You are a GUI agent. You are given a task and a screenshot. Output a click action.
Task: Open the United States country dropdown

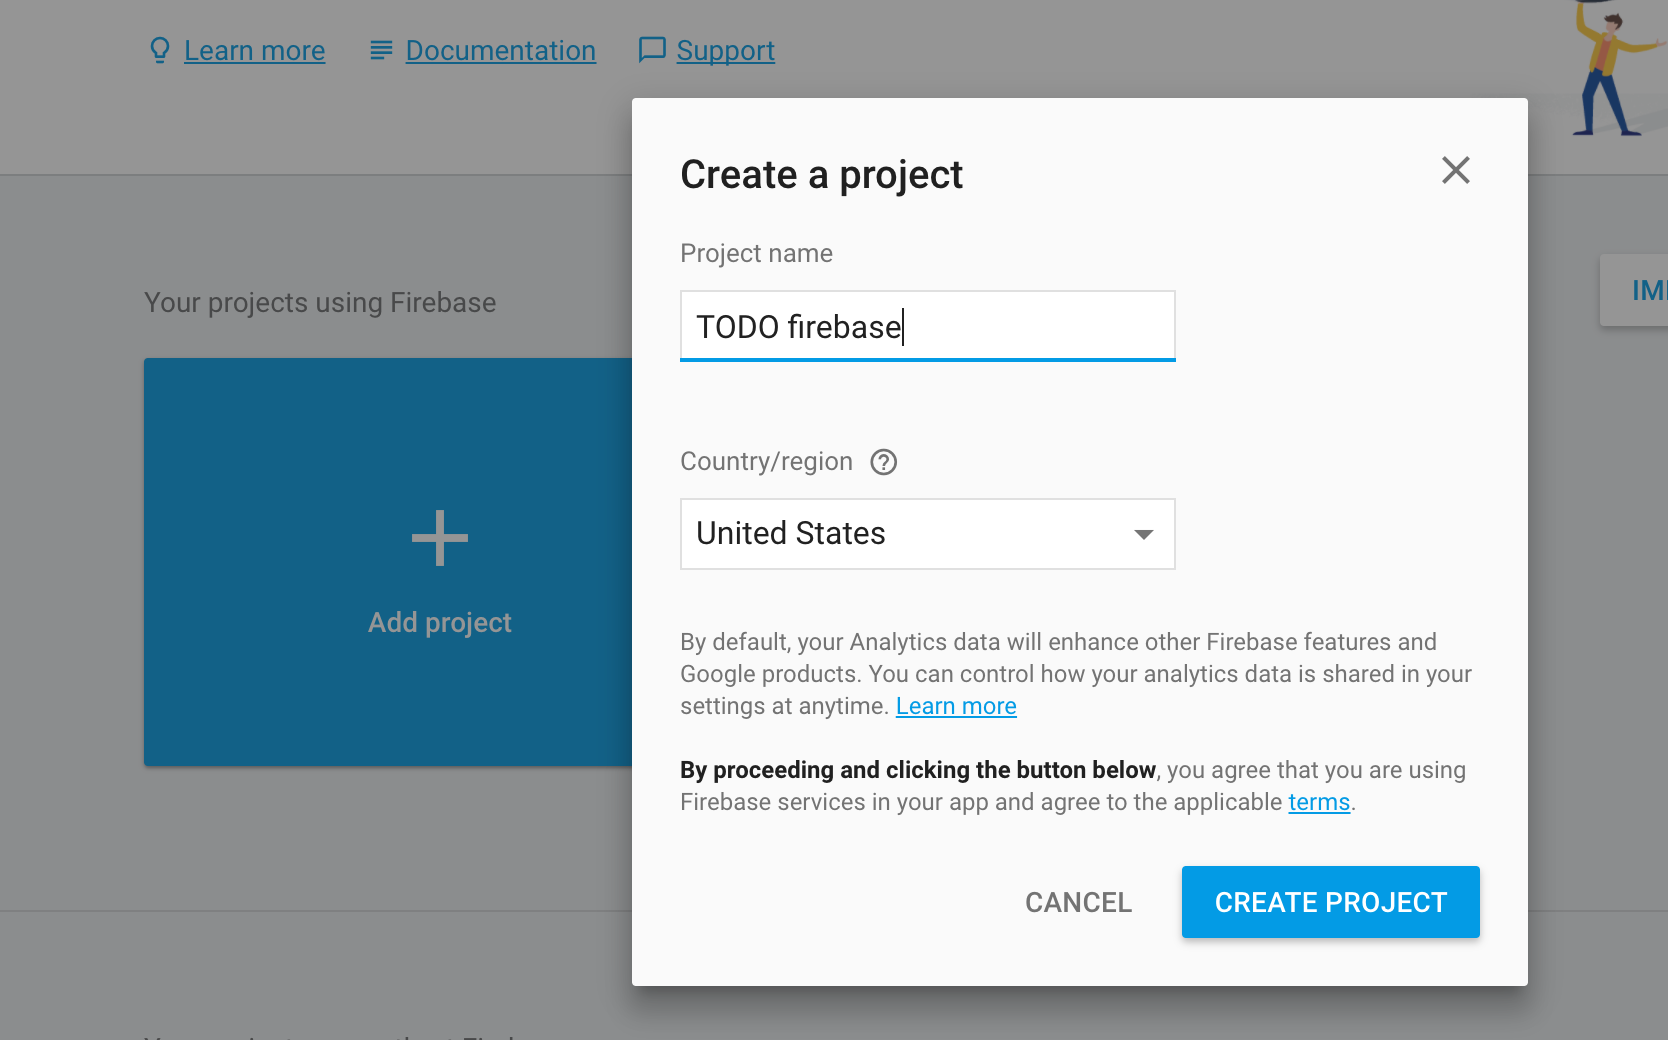(927, 534)
